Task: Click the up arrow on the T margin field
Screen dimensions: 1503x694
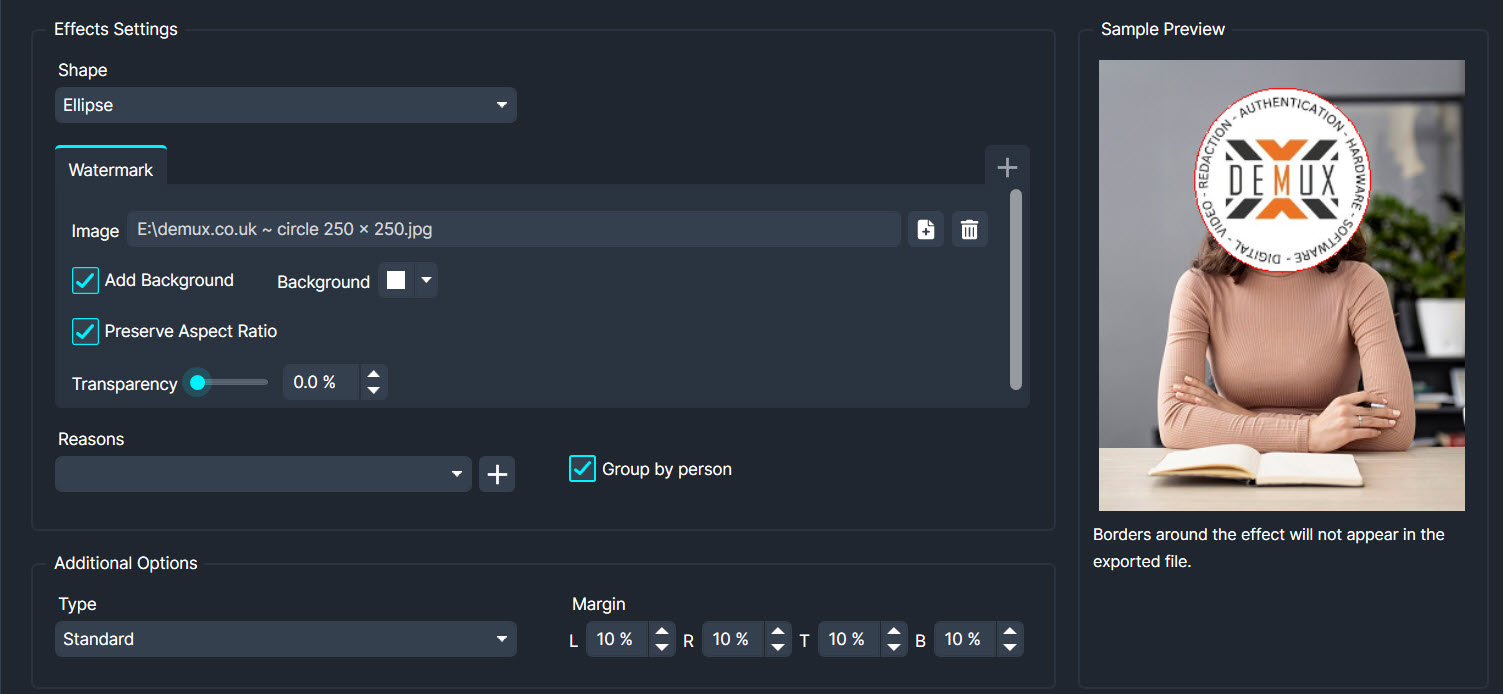Action: coord(894,632)
